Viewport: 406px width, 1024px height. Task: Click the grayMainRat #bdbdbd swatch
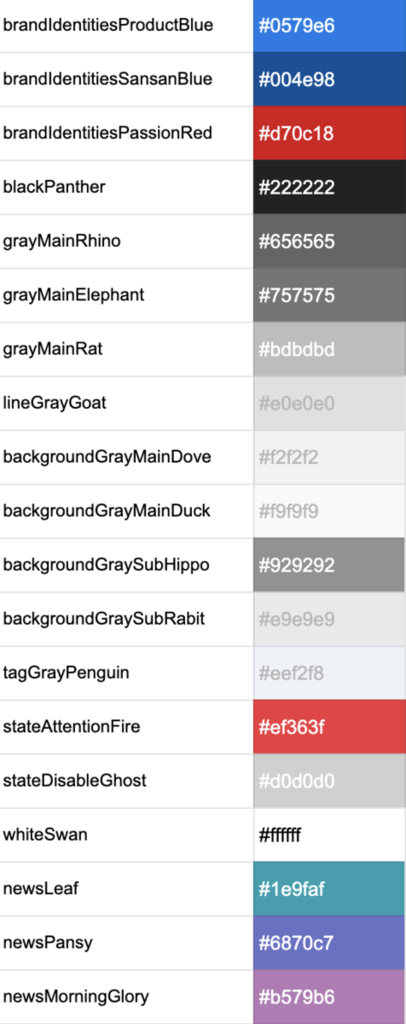pyautogui.click(x=330, y=349)
